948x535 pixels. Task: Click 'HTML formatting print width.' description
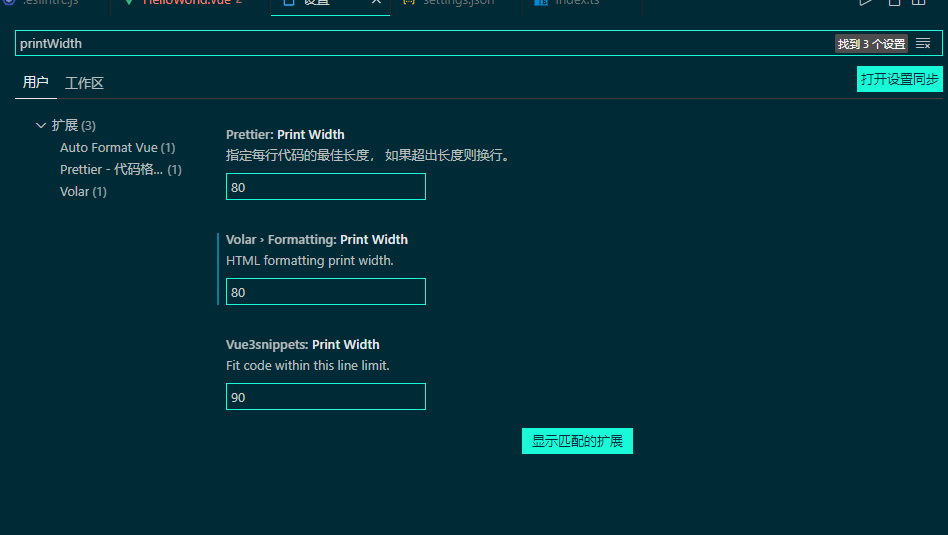tap(310, 261)
